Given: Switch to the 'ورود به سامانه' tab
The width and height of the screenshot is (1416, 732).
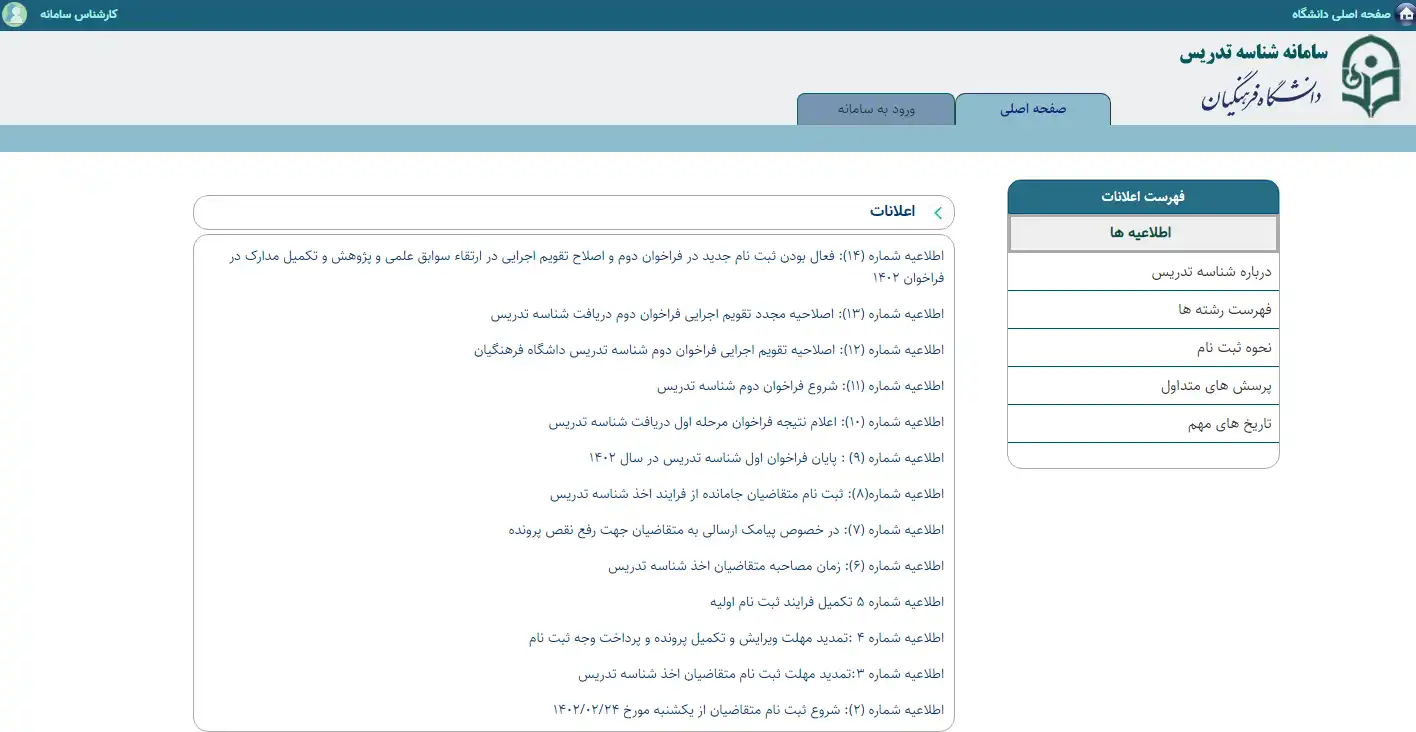Looking at the screenshot, I should (x=876, y=109).
